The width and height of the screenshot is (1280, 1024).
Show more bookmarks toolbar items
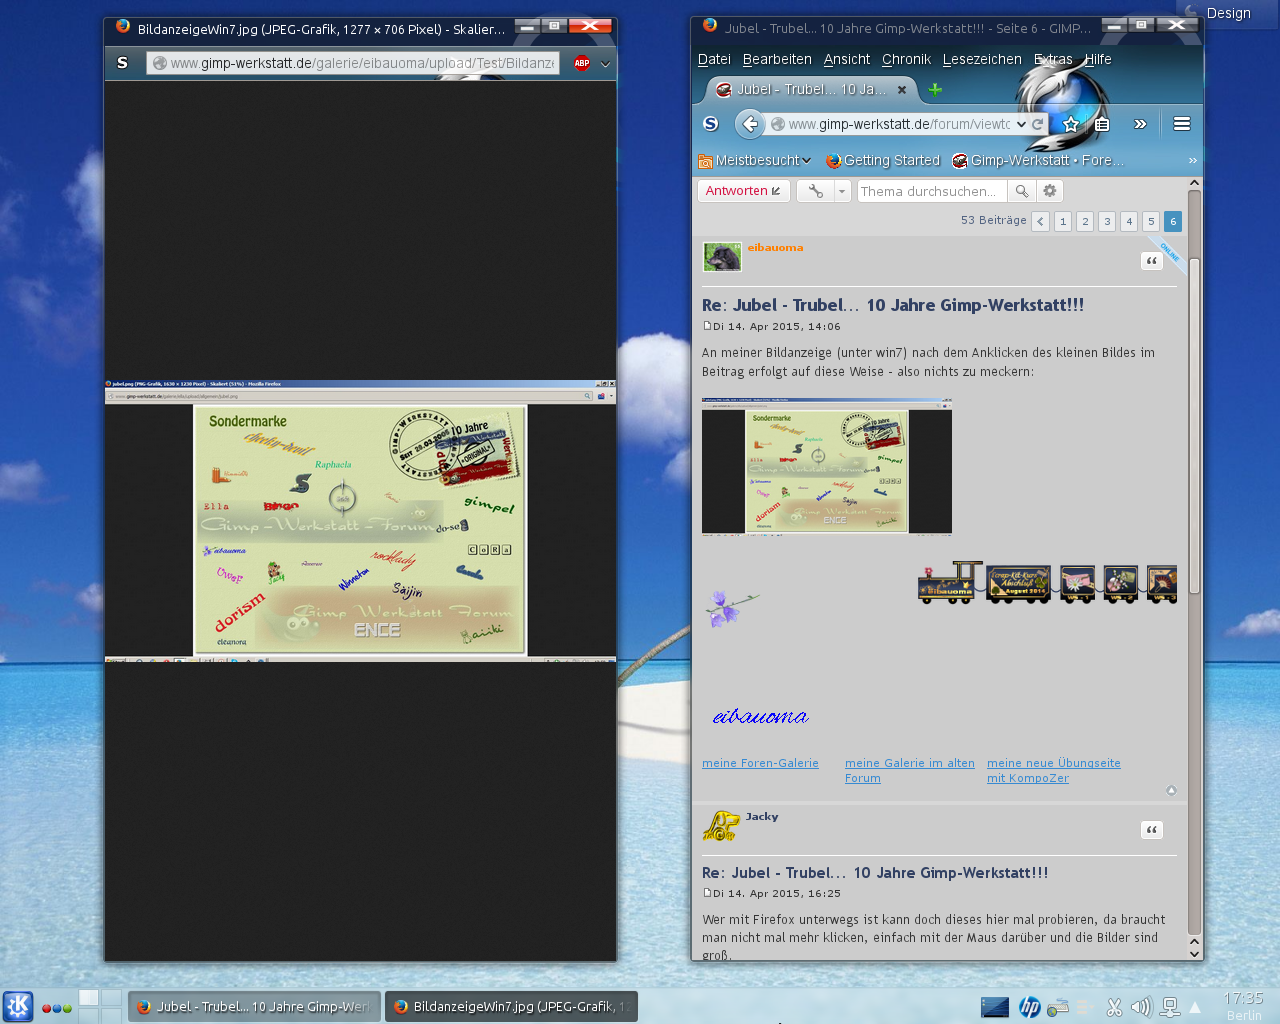[1192, 160]
